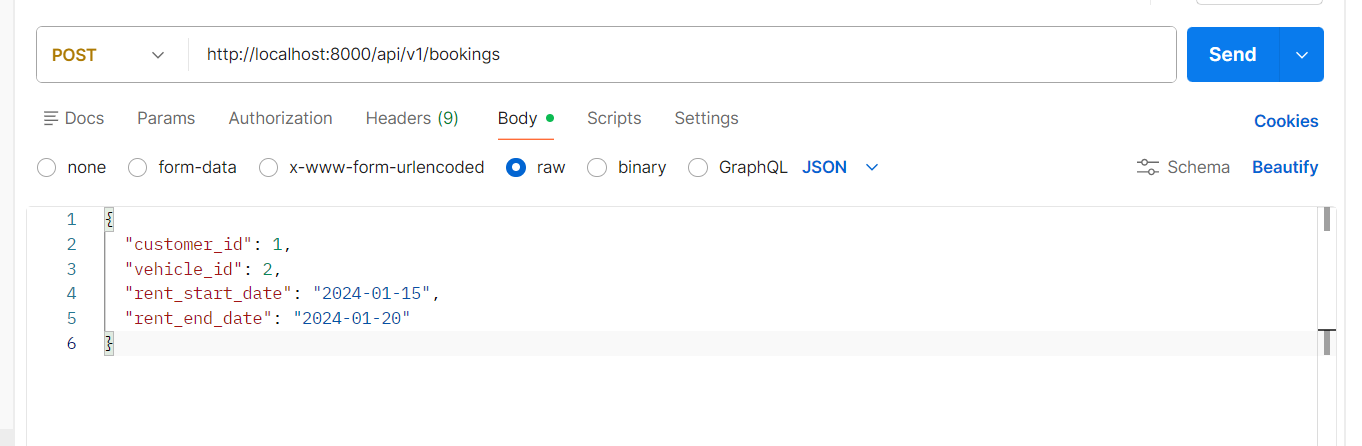
Task: Go to the Headers (9) tab
Action: [412, 118]
